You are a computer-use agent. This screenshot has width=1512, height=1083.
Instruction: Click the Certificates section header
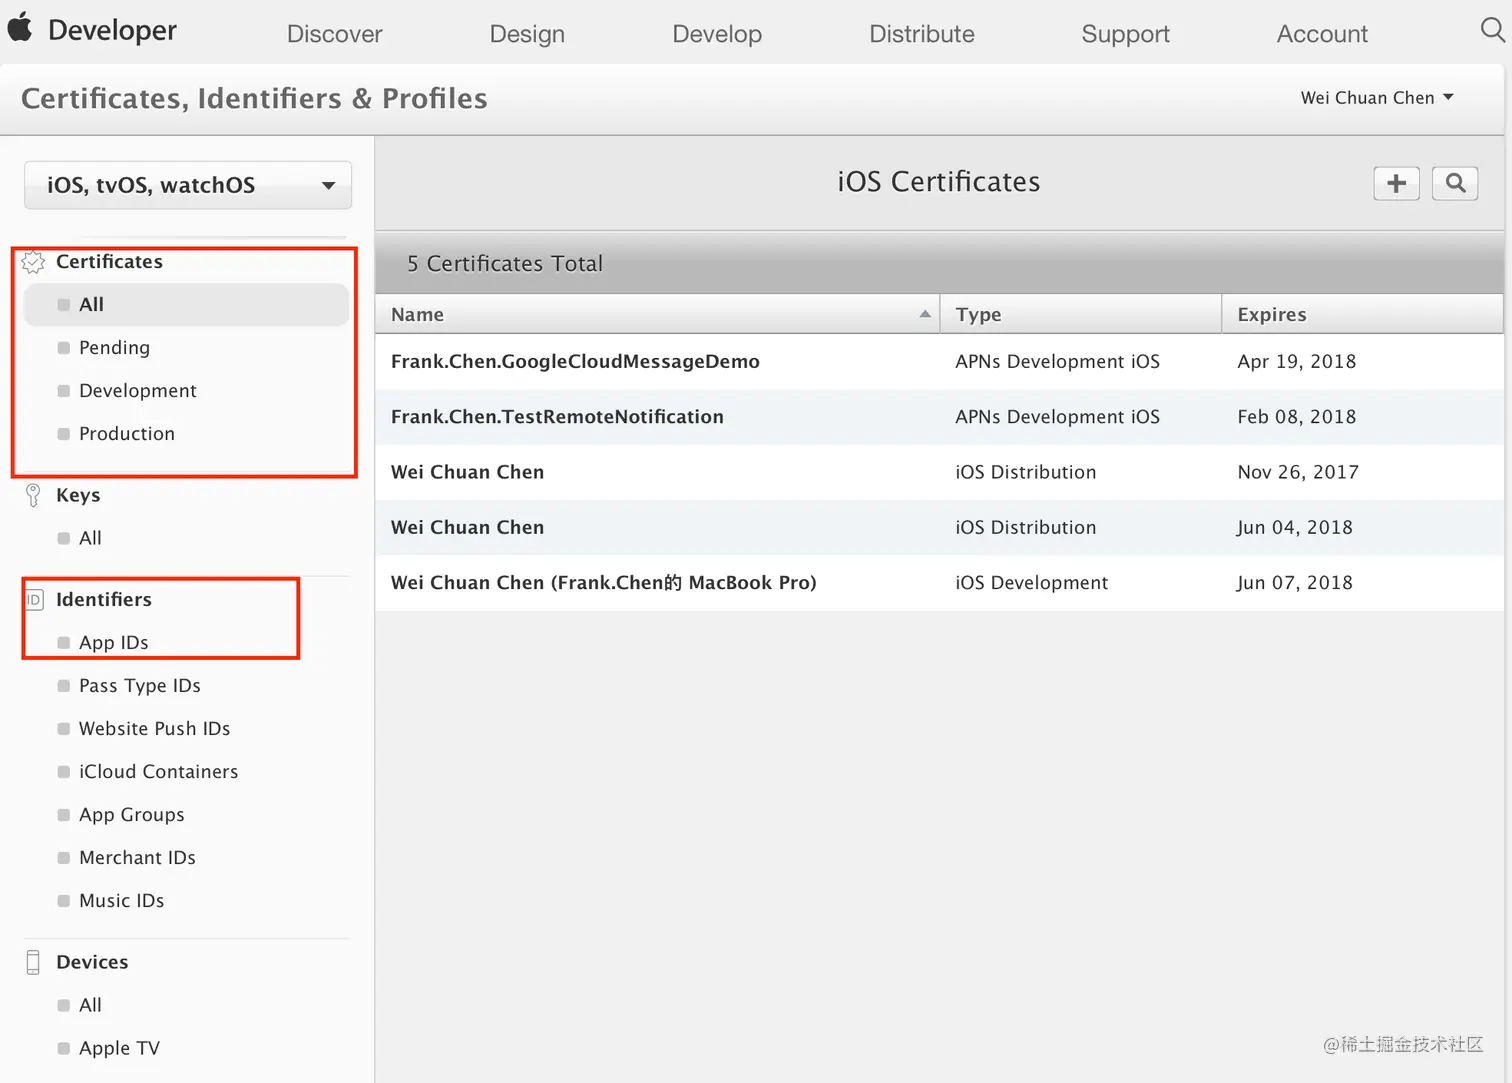(109, 262)
